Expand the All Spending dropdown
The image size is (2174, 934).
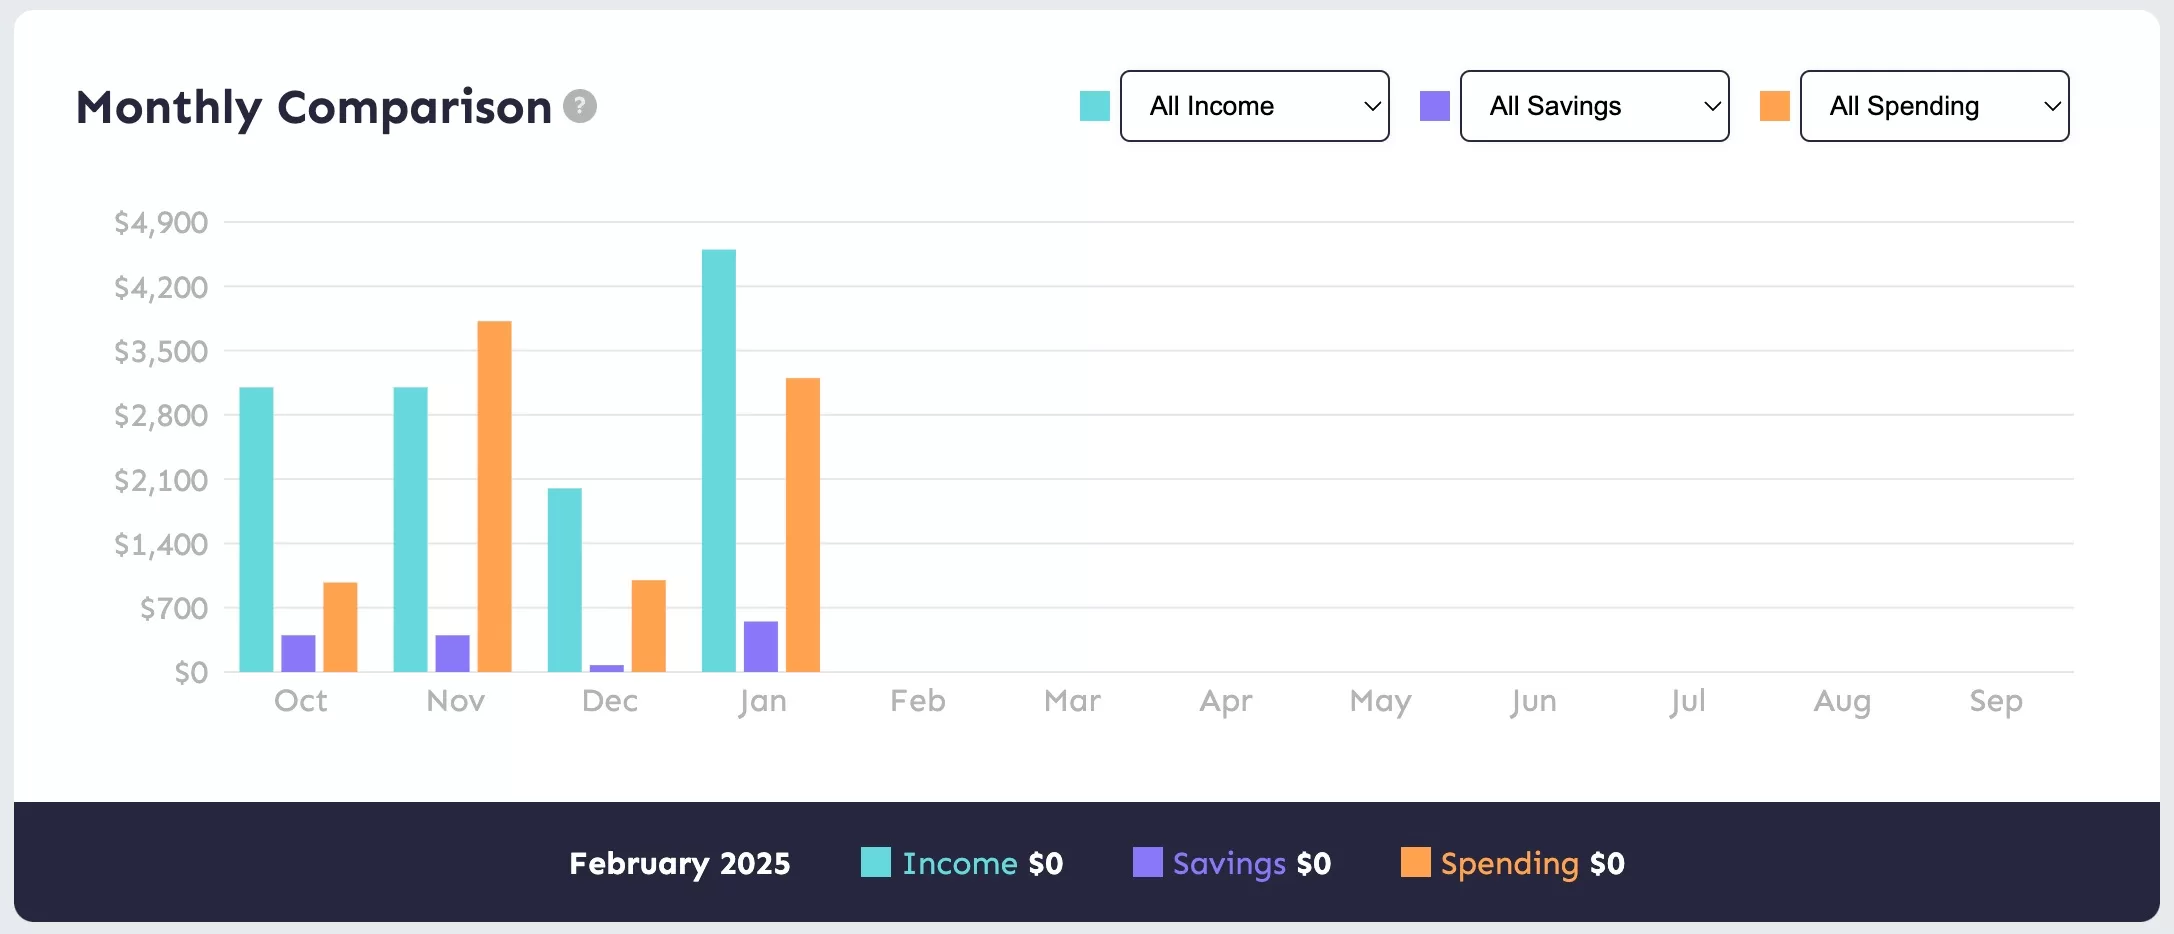point(1934,106)
